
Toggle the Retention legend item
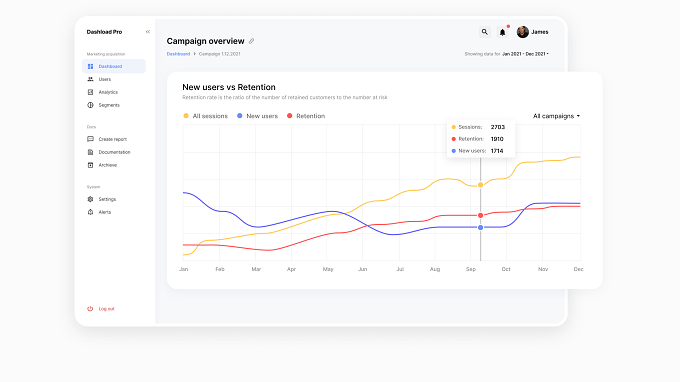(306, 116)
